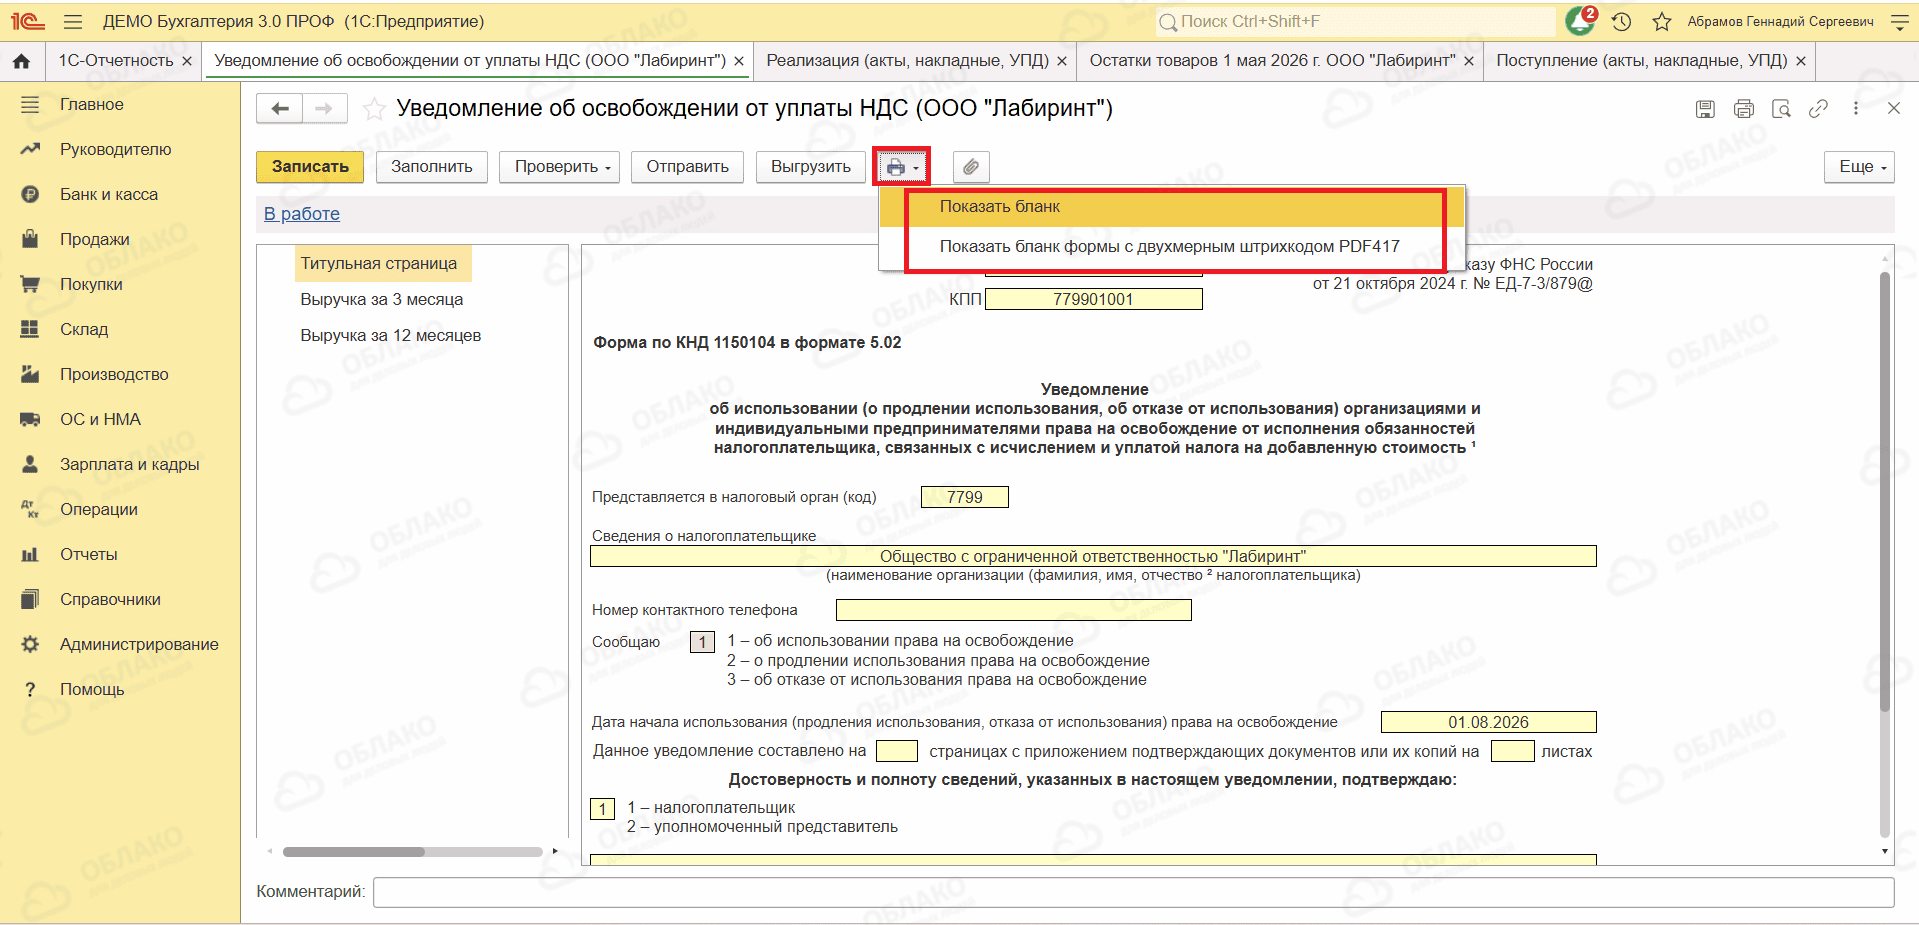This screenshot has width=1919, height=925.
Task: Click the sections list horizontal scrollbar
Action: 354,852
